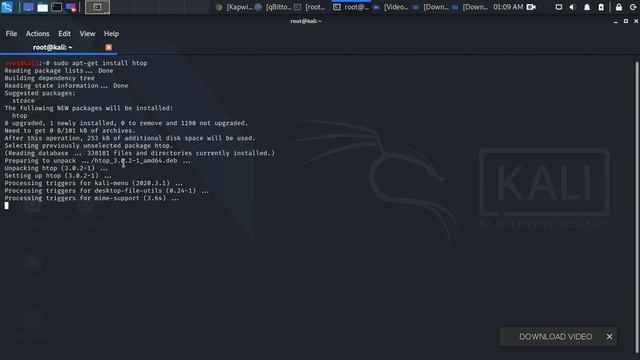Screen dimensions: 640x360
Task: Click the '(Reading database ...' line
Action: [x=140, y=153]
